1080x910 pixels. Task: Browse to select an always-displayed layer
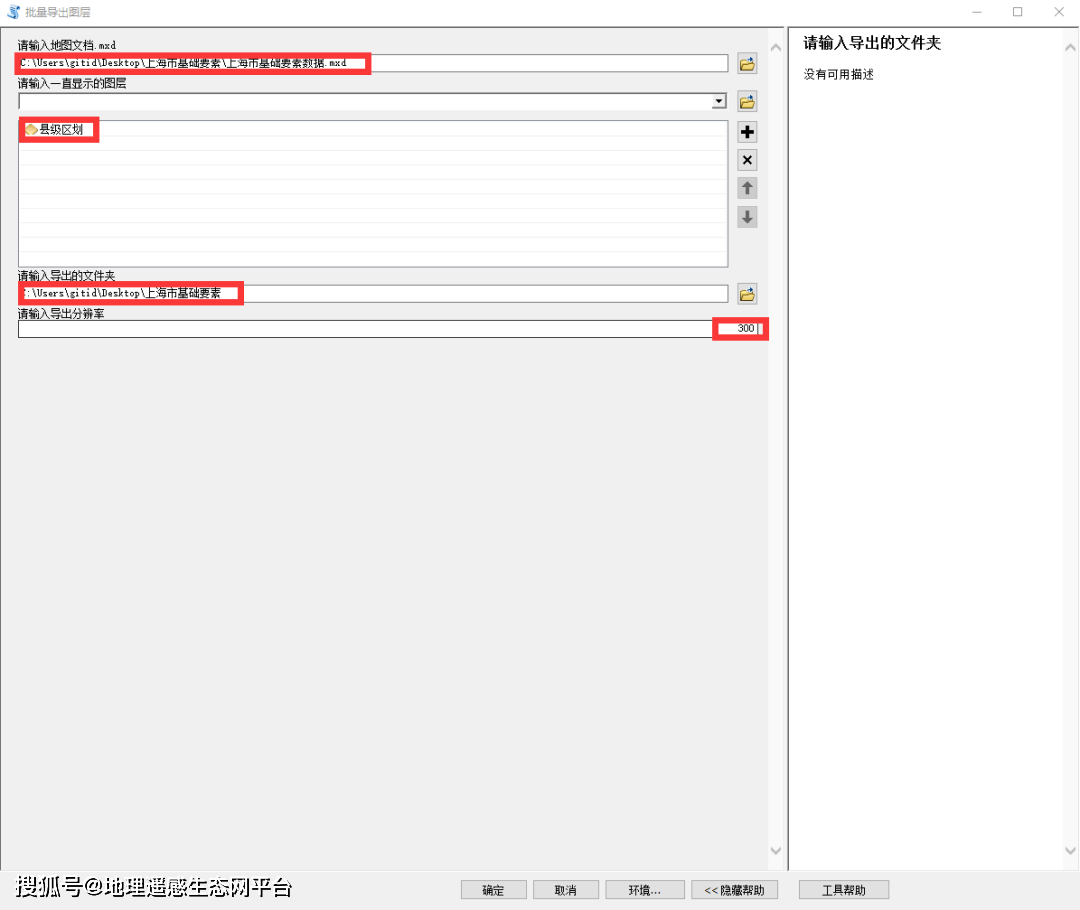(747, 101)
